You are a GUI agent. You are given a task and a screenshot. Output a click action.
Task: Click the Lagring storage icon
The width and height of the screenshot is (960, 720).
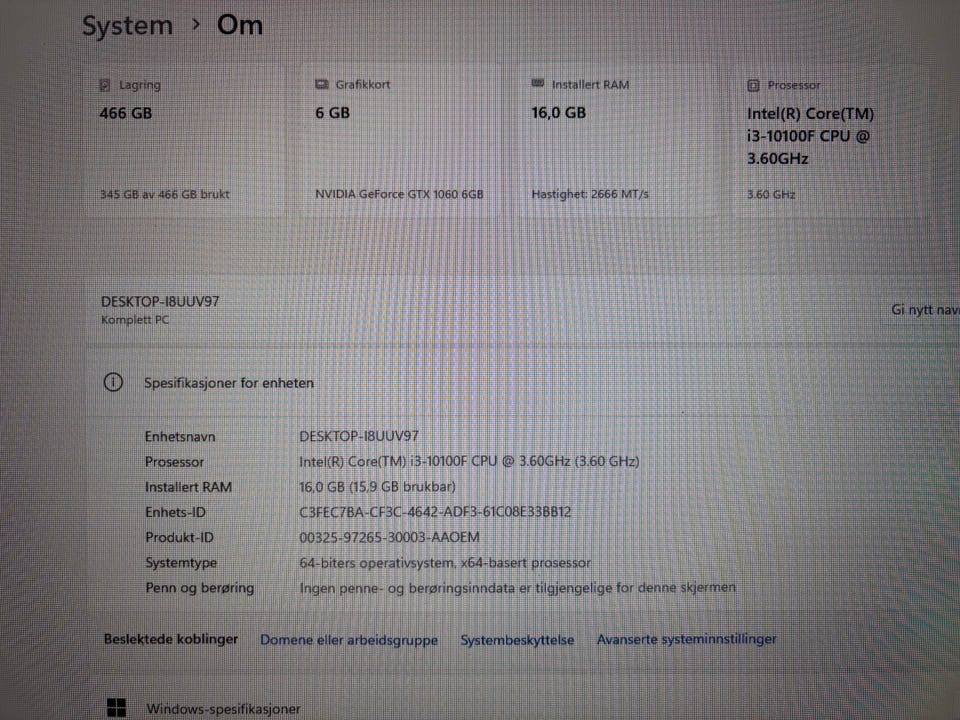point(105,85)
